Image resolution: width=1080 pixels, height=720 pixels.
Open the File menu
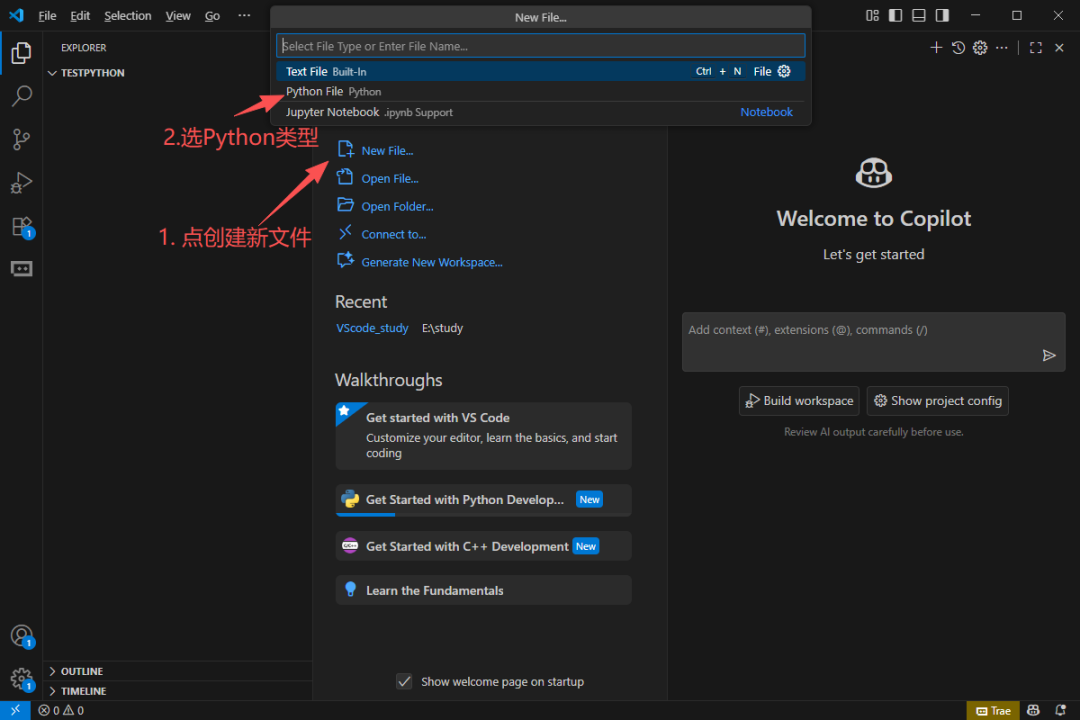click(x=48, y=15)
